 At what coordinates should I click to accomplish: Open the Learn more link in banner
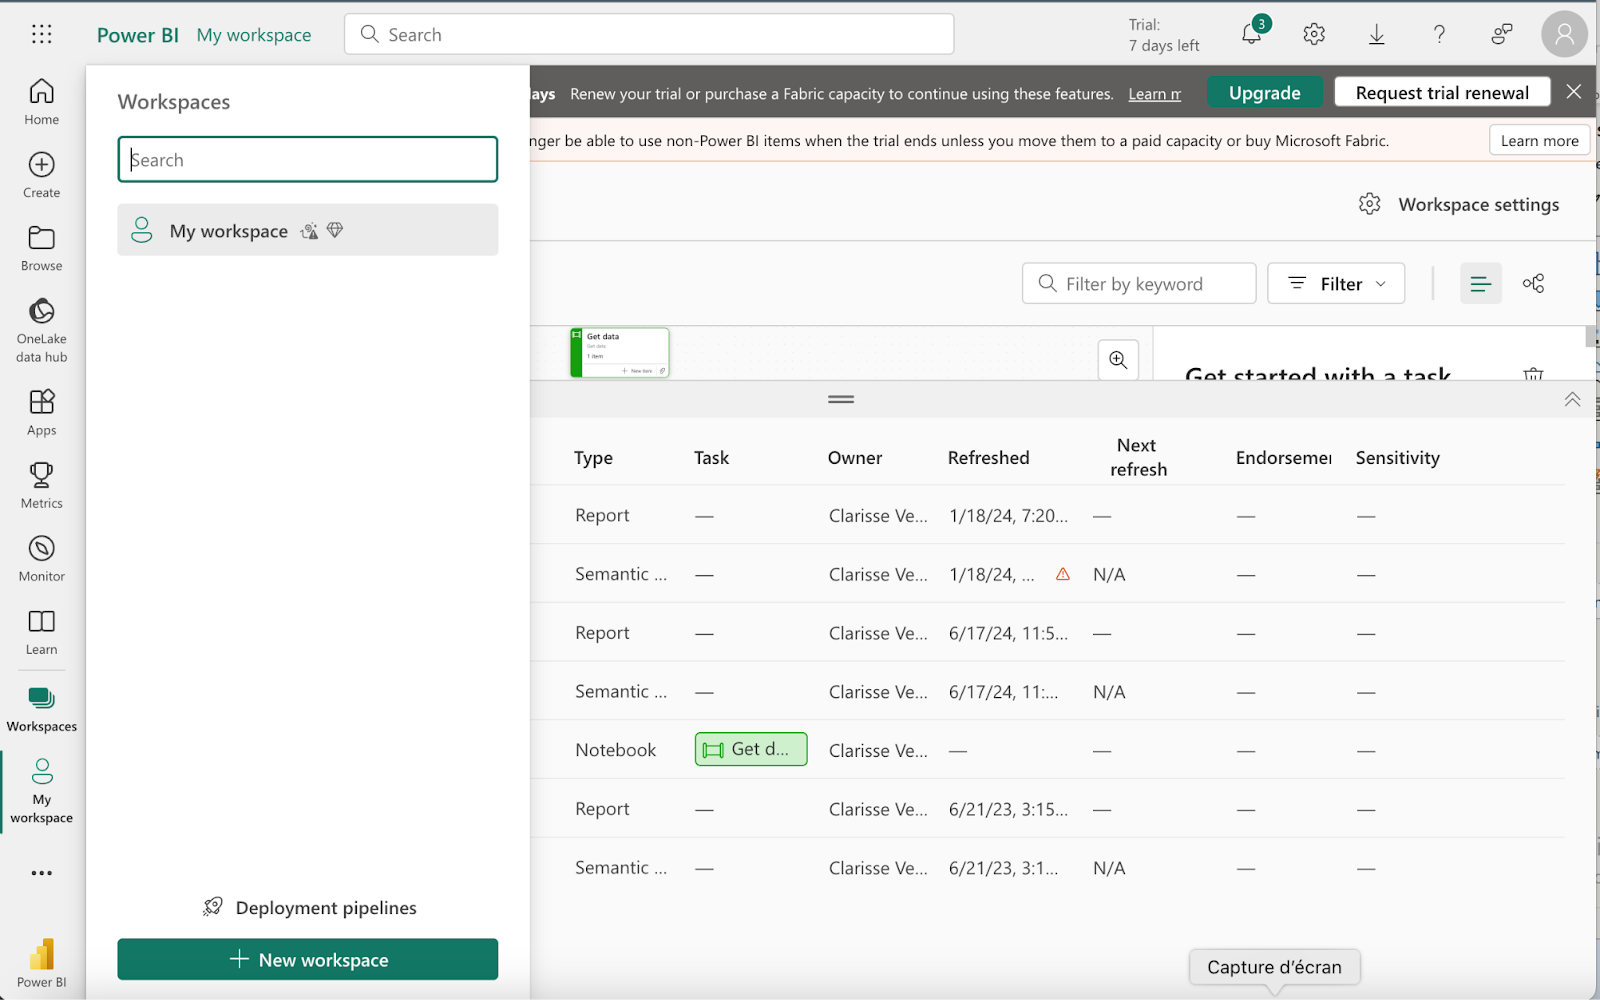(1154, 94)
